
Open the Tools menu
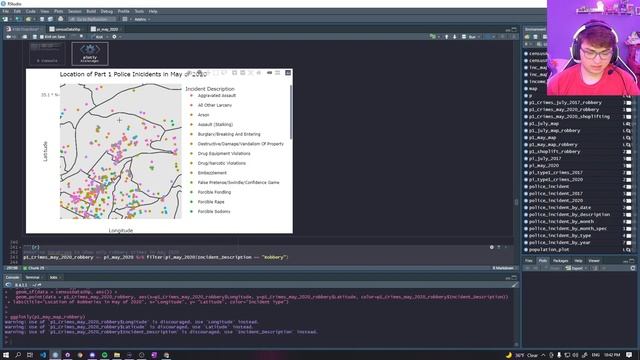pyautogui.click(x=139, y=11)
